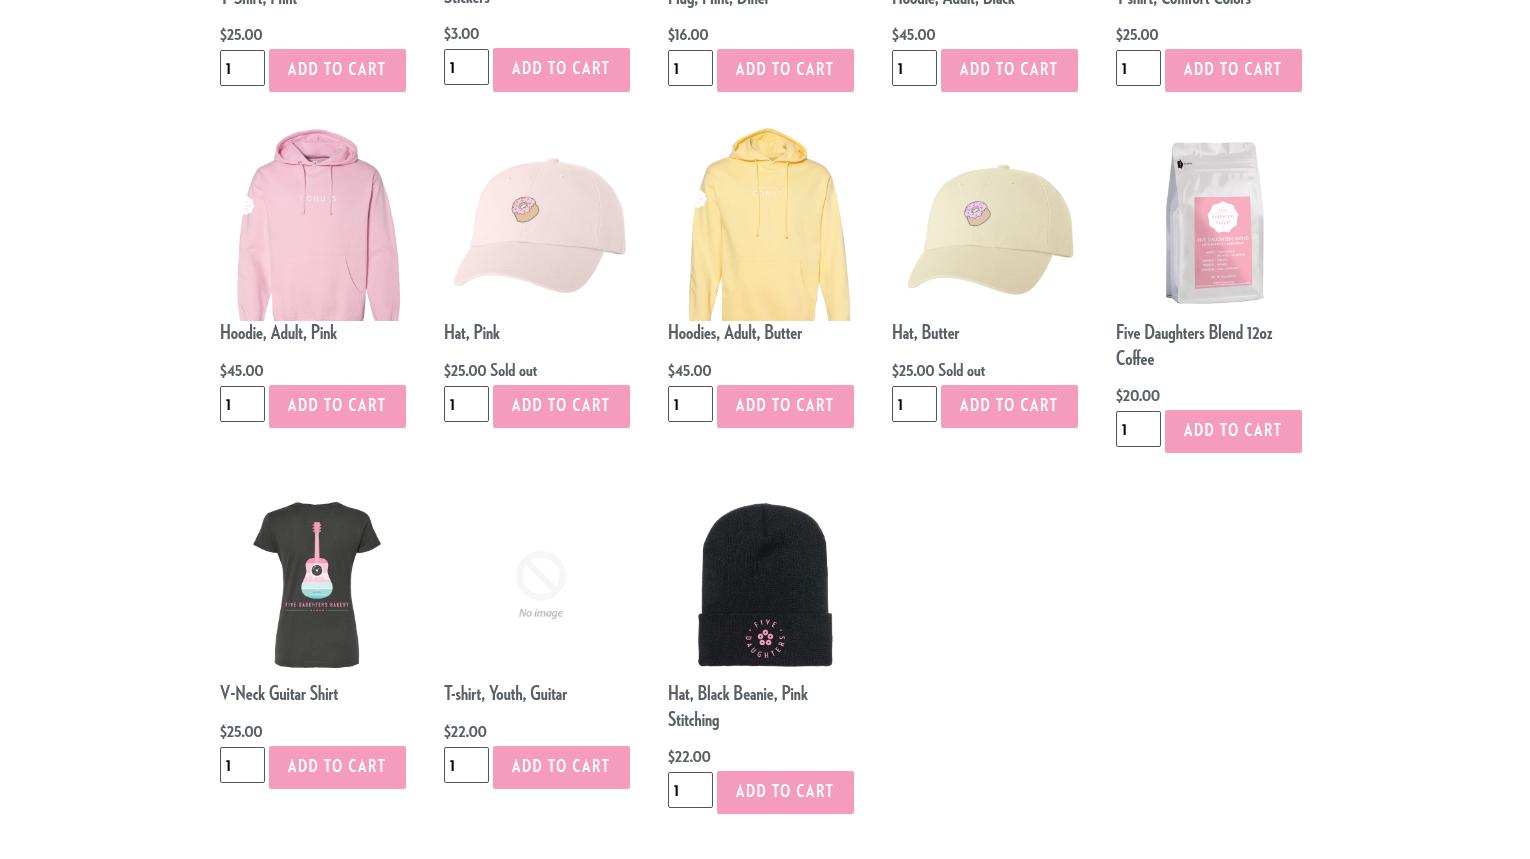Add Hat, Black Beanie to cart
This screenshot has height=859, width=1530.
[x=785, y=792]
